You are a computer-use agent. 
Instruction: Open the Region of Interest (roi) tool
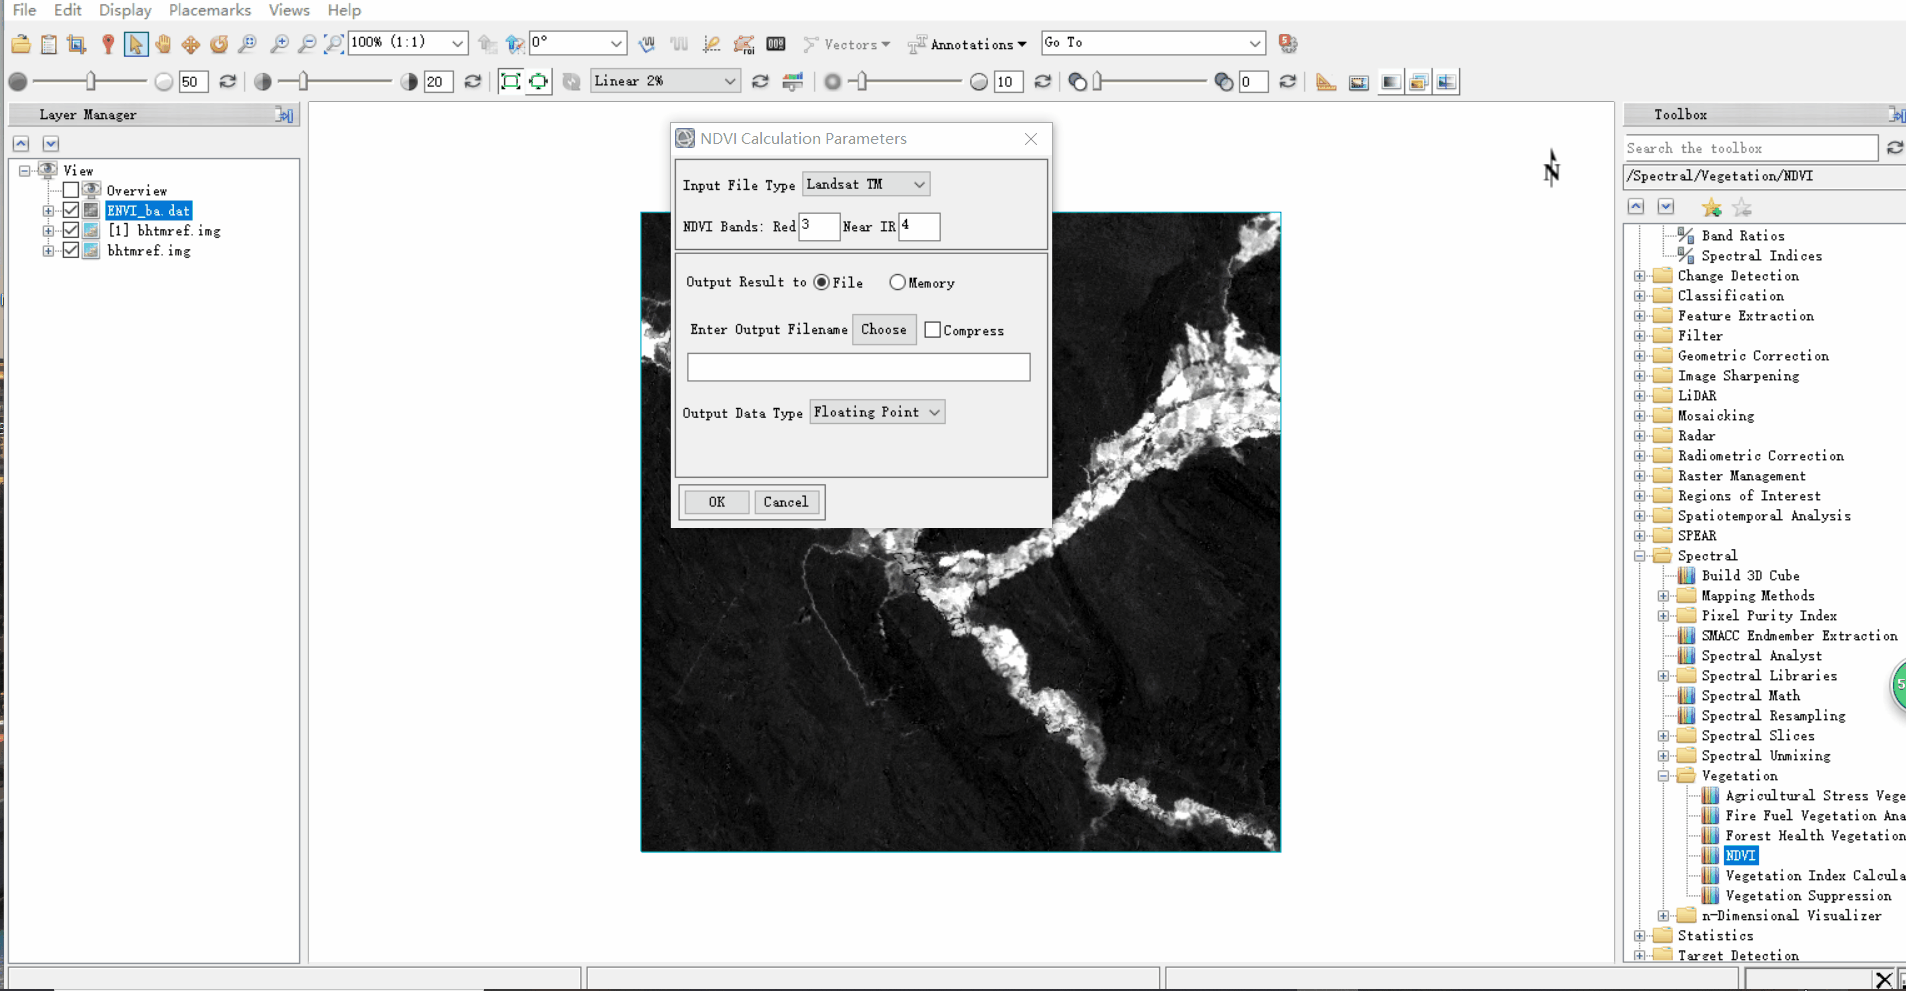[x=744, y=44]
